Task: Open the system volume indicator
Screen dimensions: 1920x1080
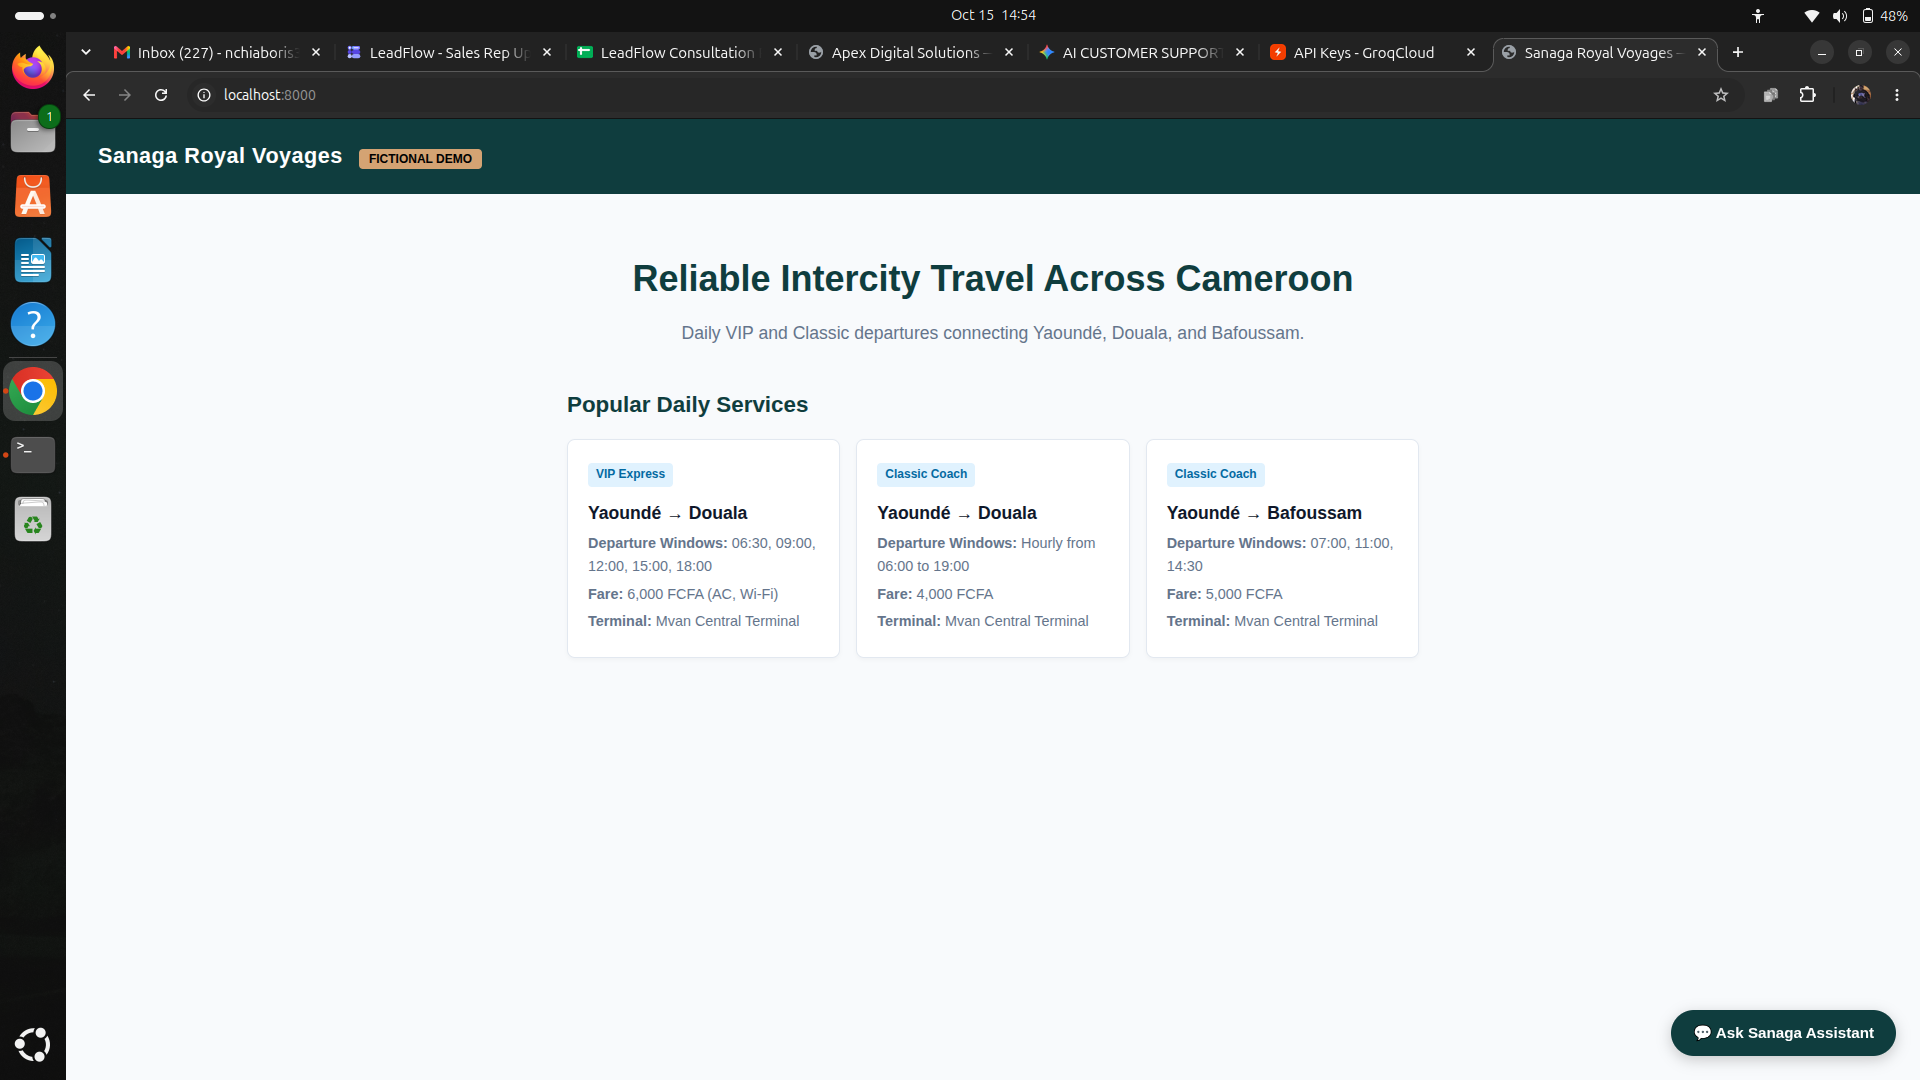Action: pyautogui.click(x=1840, y=15)
